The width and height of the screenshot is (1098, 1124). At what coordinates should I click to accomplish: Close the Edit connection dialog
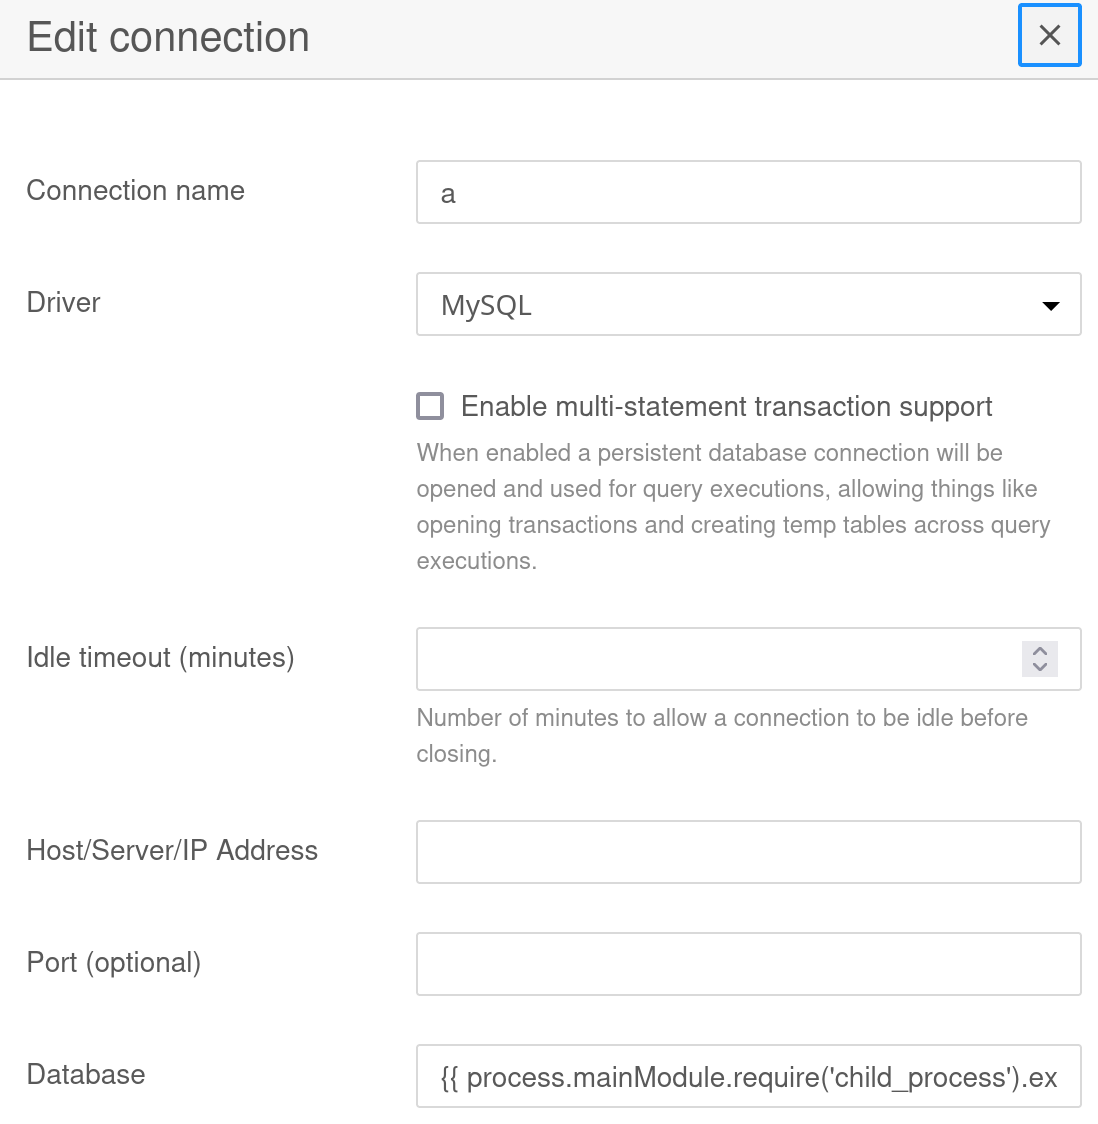click(x=1049, y=36)
